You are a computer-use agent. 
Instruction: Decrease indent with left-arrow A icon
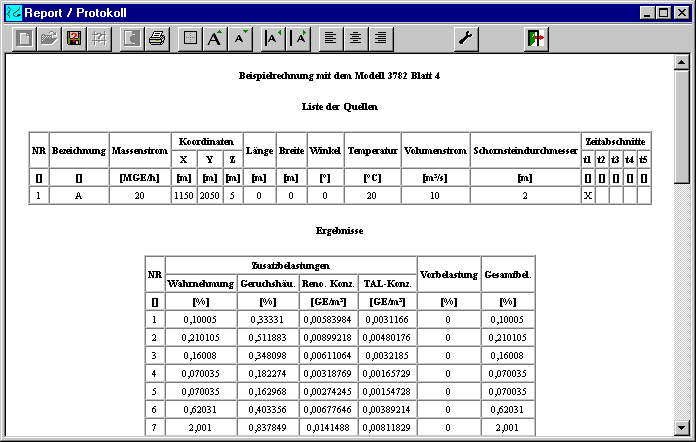(273, 39)
